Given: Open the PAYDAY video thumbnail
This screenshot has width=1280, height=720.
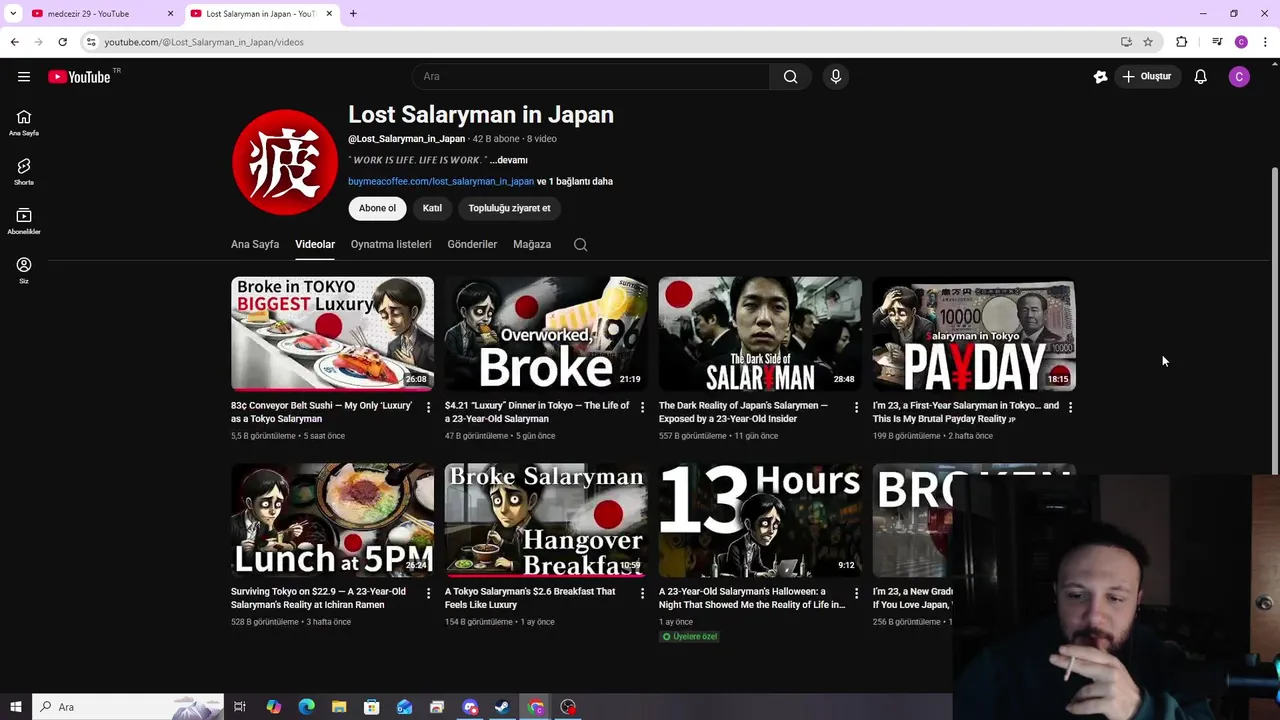Looking at the screenshot, I should (974, 333).
